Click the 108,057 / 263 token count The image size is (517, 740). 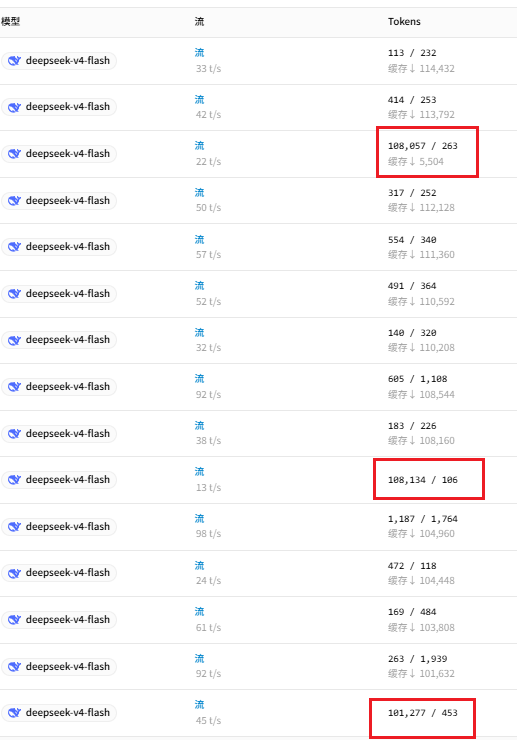[423, 146]
